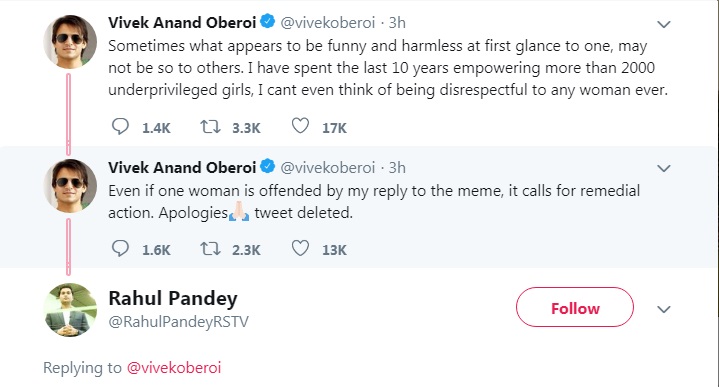Follow Rahul Pandey
The height and width of the screenshot is (387, 719).
[x=575, y=307]
